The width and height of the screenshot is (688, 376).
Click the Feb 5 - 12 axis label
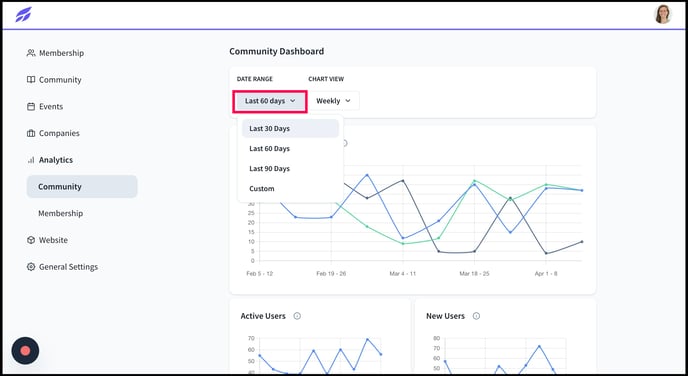[x=259, y=273]
